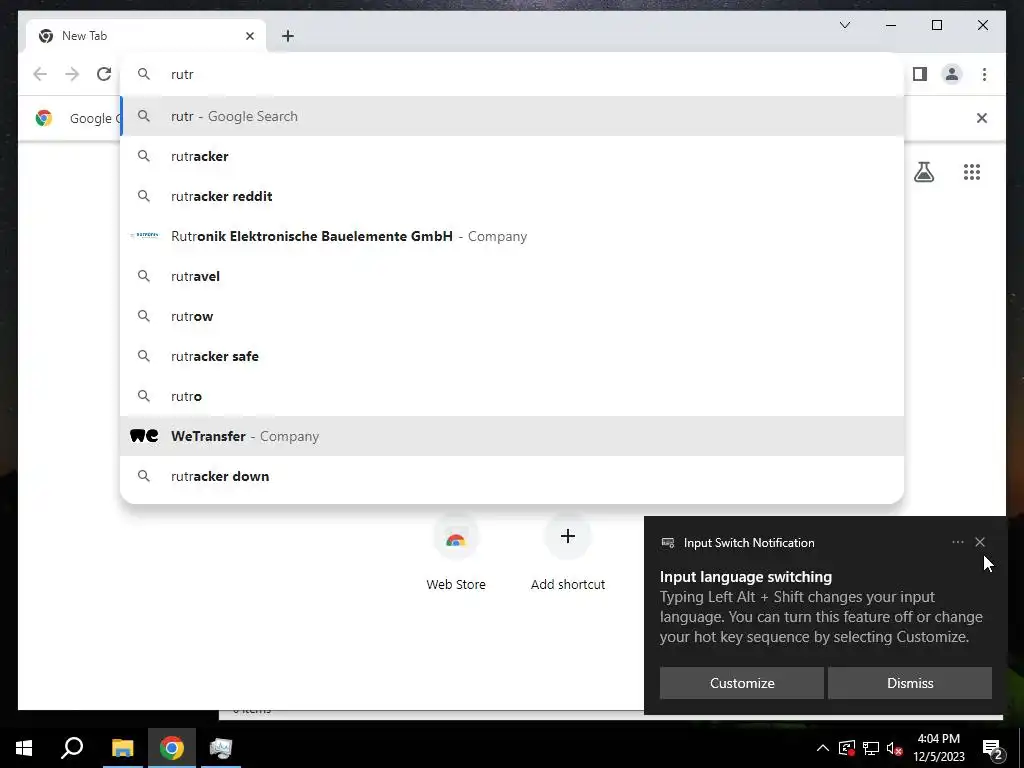Open the profile avatar menu
Screen dimensions: 1024x768
(x=952, y=74)
